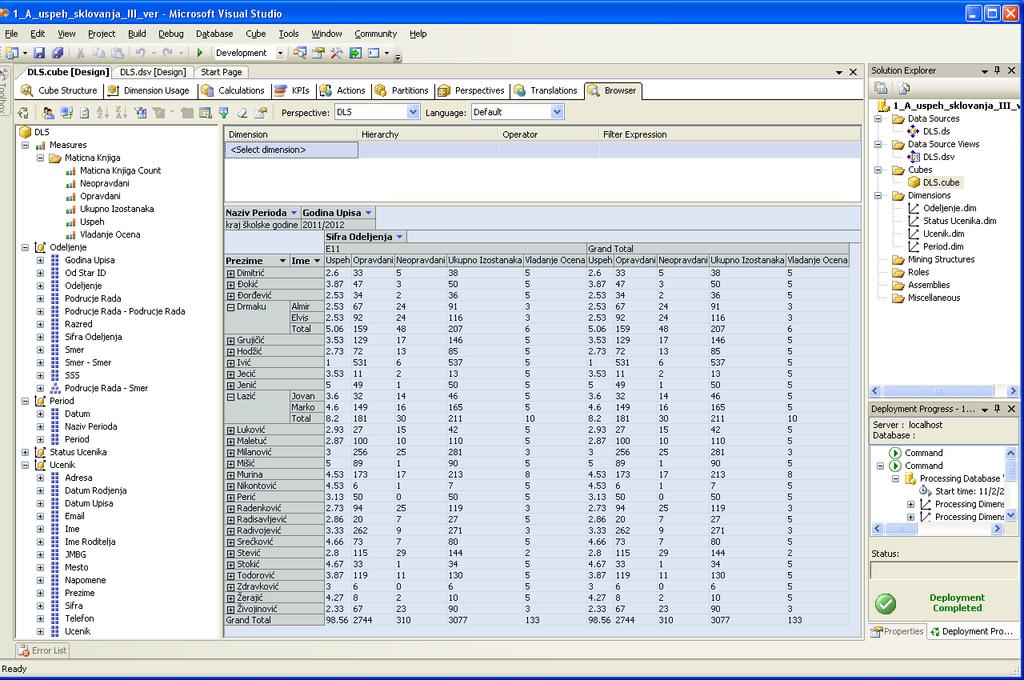Image resolution: width=1024 pixels, height=680 pixels.
Task: Open the Perspective dropdown
Action: [413, 112]
